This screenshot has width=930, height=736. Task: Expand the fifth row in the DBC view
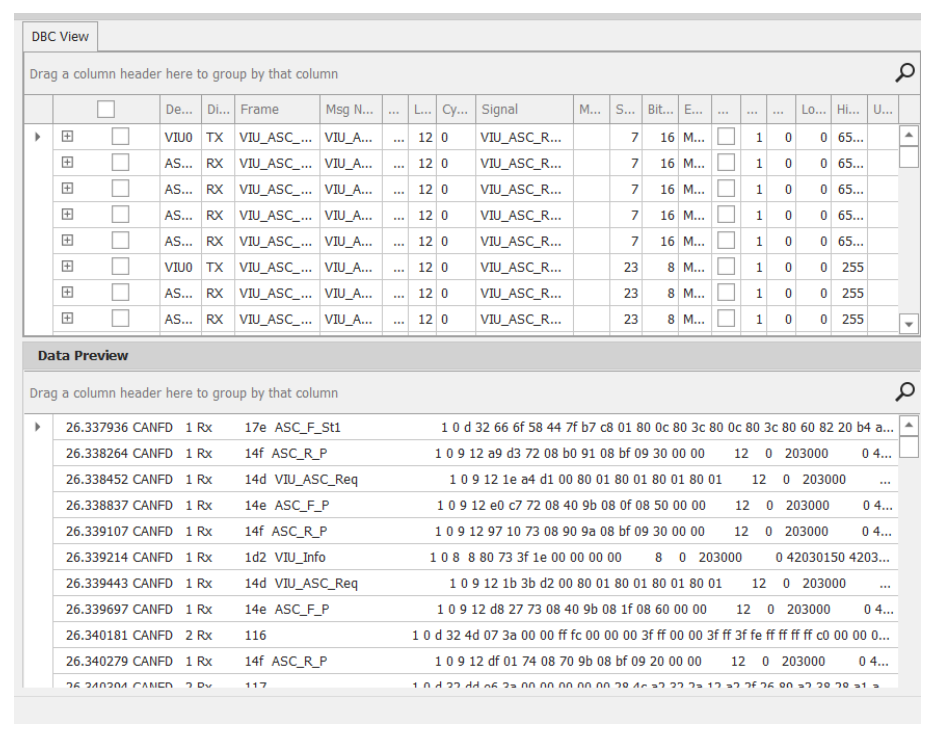(x=68, y=240)
